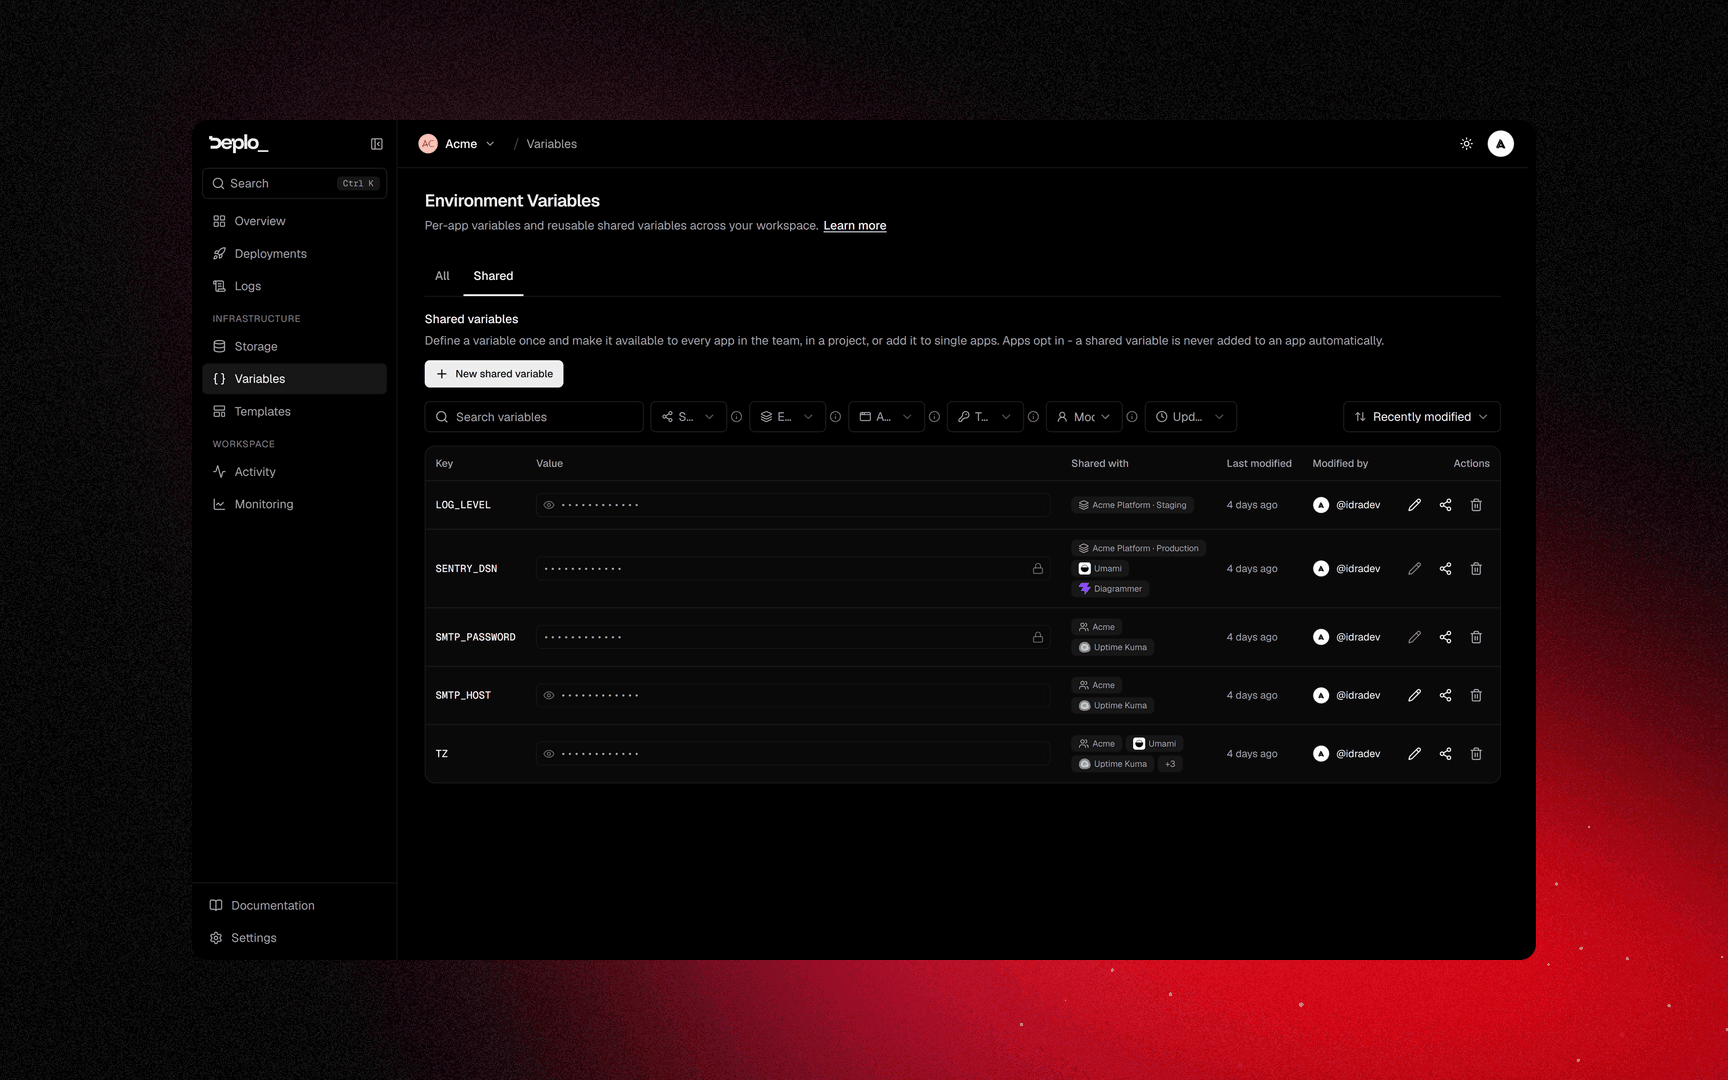Click the Last modified column header

(x=1259, y=464)
